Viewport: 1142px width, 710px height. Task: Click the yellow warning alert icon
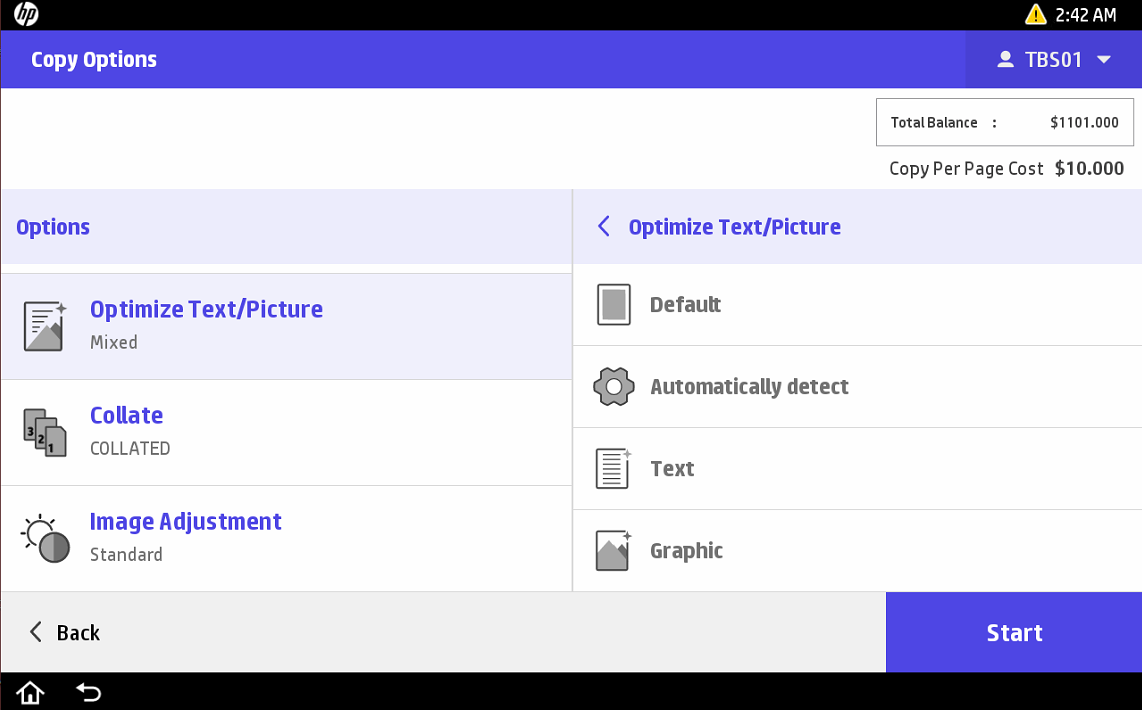pyautogui.click(x=1035, y=15)
